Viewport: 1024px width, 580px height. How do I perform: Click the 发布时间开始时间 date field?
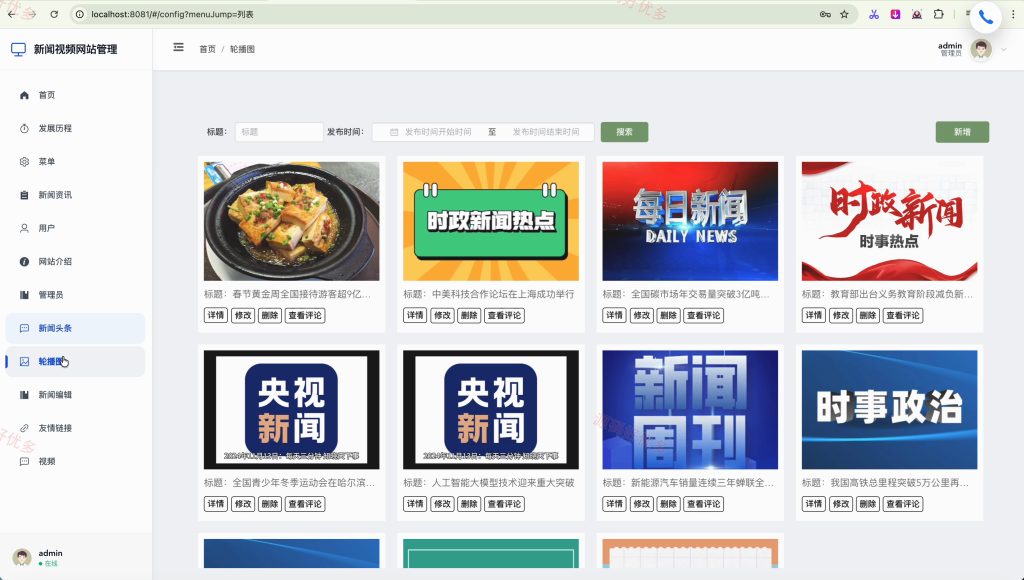[438, 132]
